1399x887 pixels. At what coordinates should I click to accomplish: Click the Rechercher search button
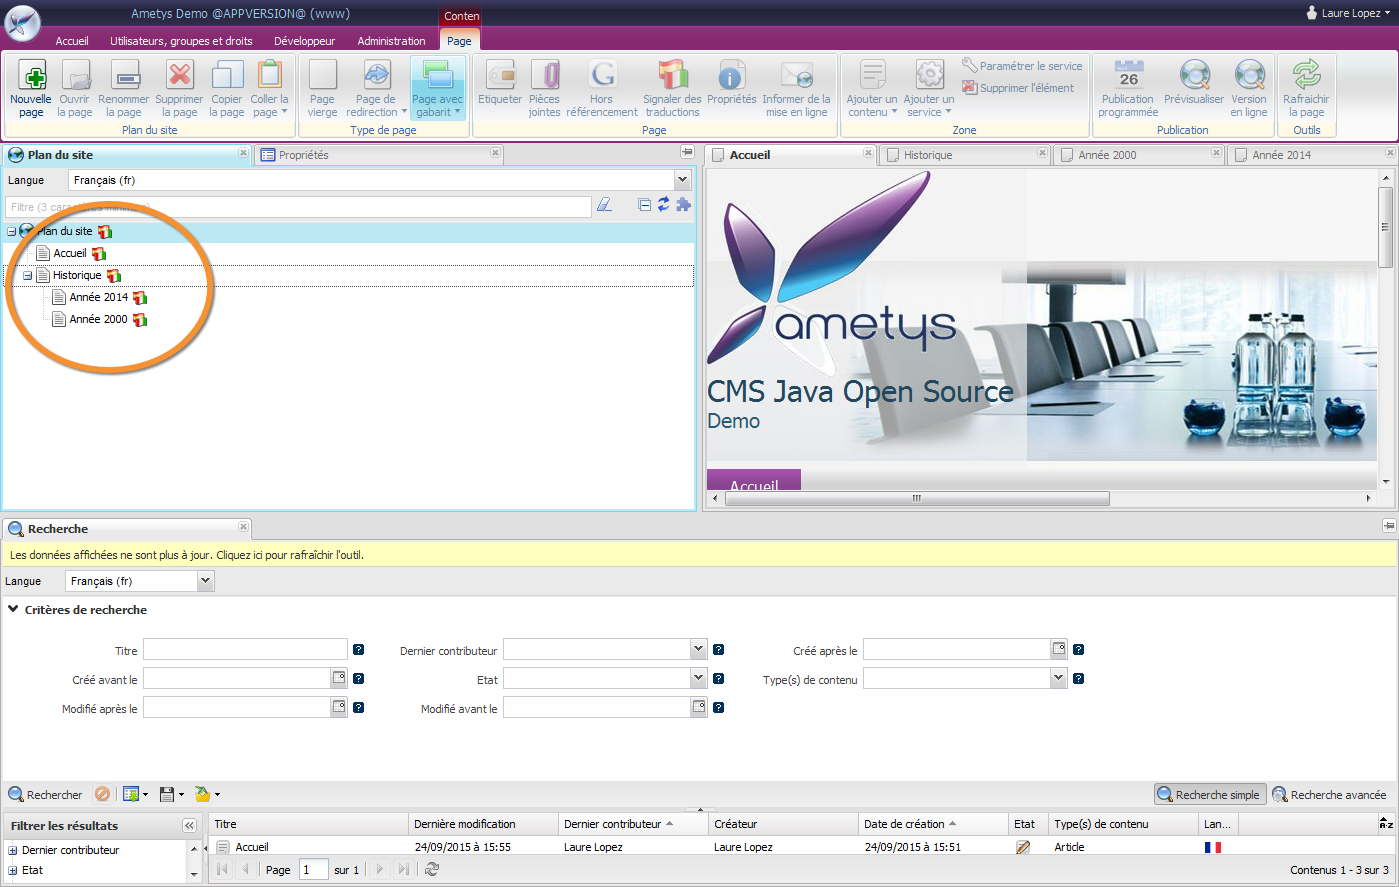pos(46,795)
